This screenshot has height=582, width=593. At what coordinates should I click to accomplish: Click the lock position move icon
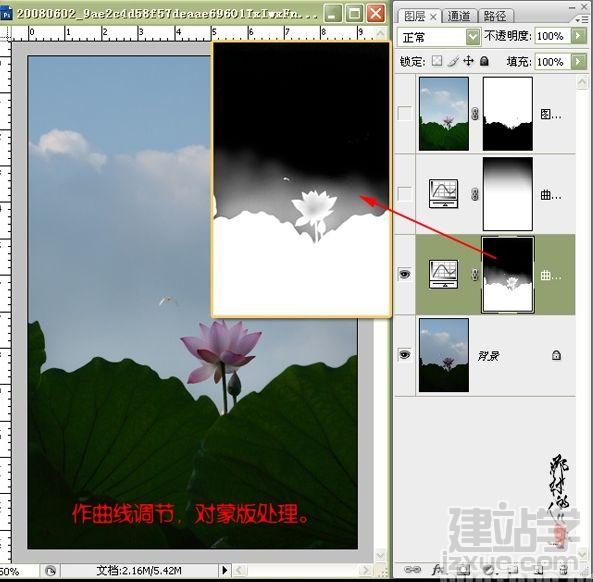469,61
